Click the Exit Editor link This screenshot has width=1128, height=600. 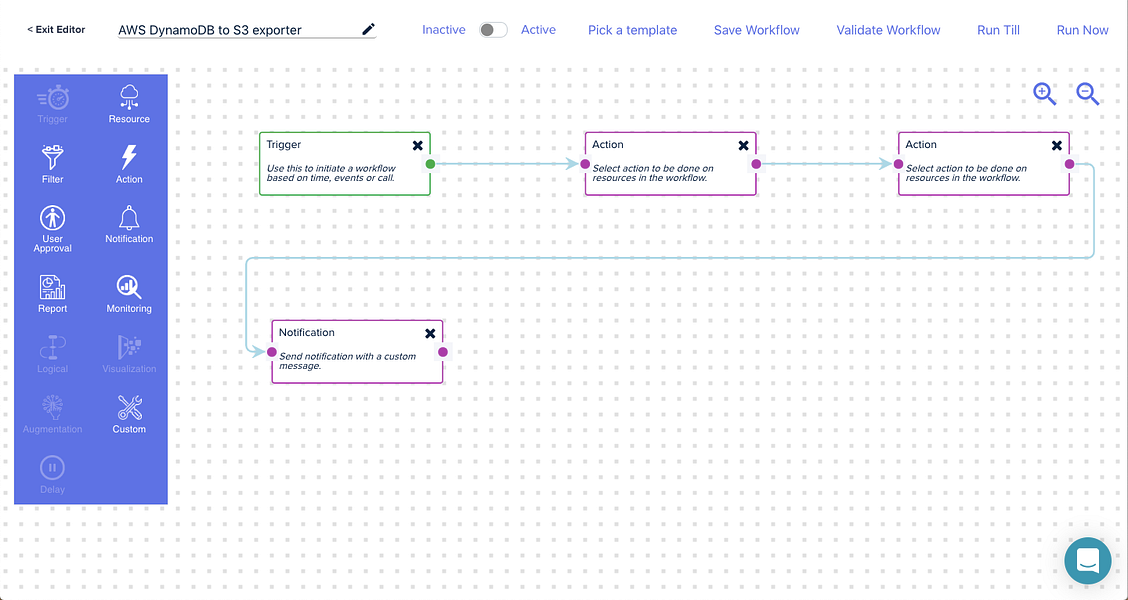tap(56, 29)
